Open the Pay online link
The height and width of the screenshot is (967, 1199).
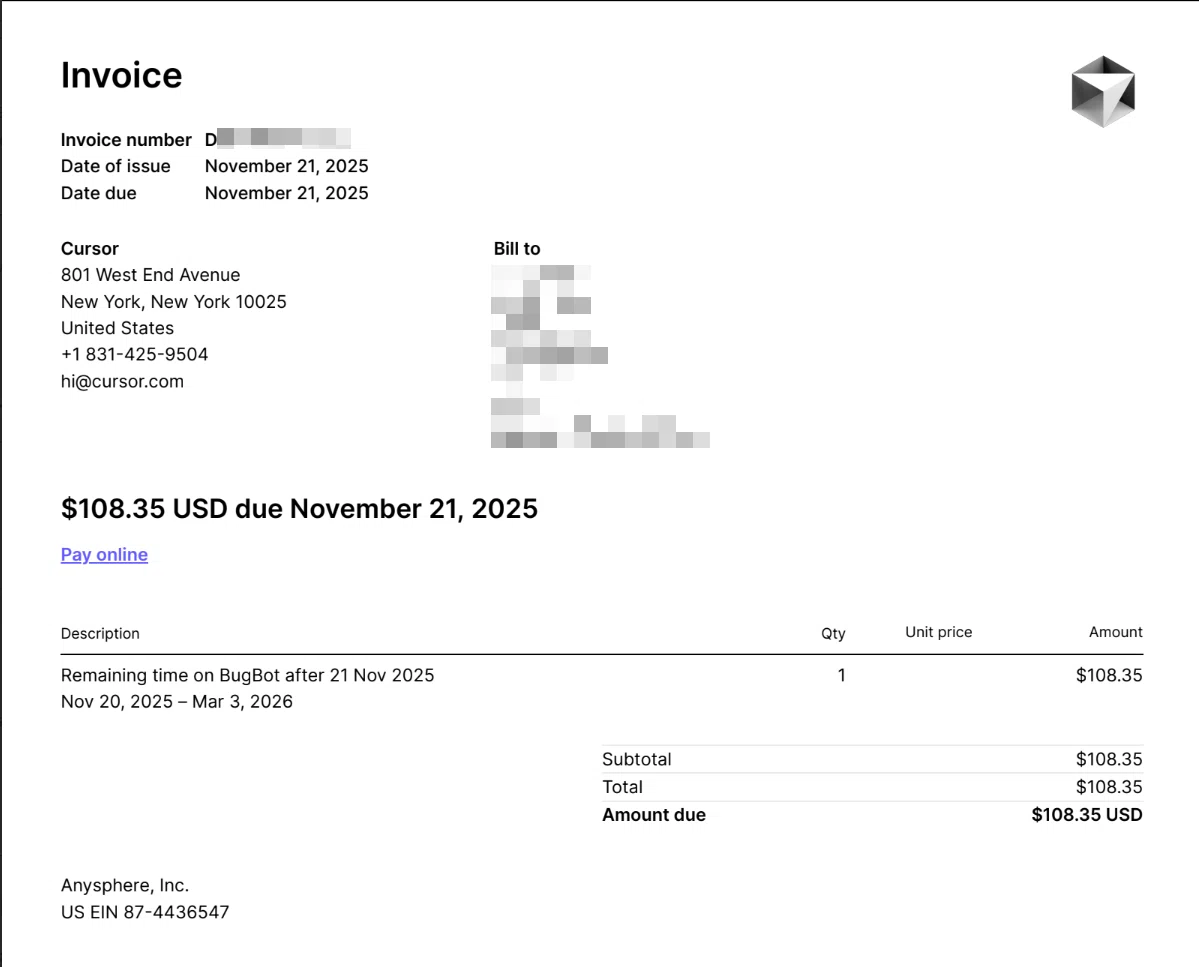(x=104, y=555)
